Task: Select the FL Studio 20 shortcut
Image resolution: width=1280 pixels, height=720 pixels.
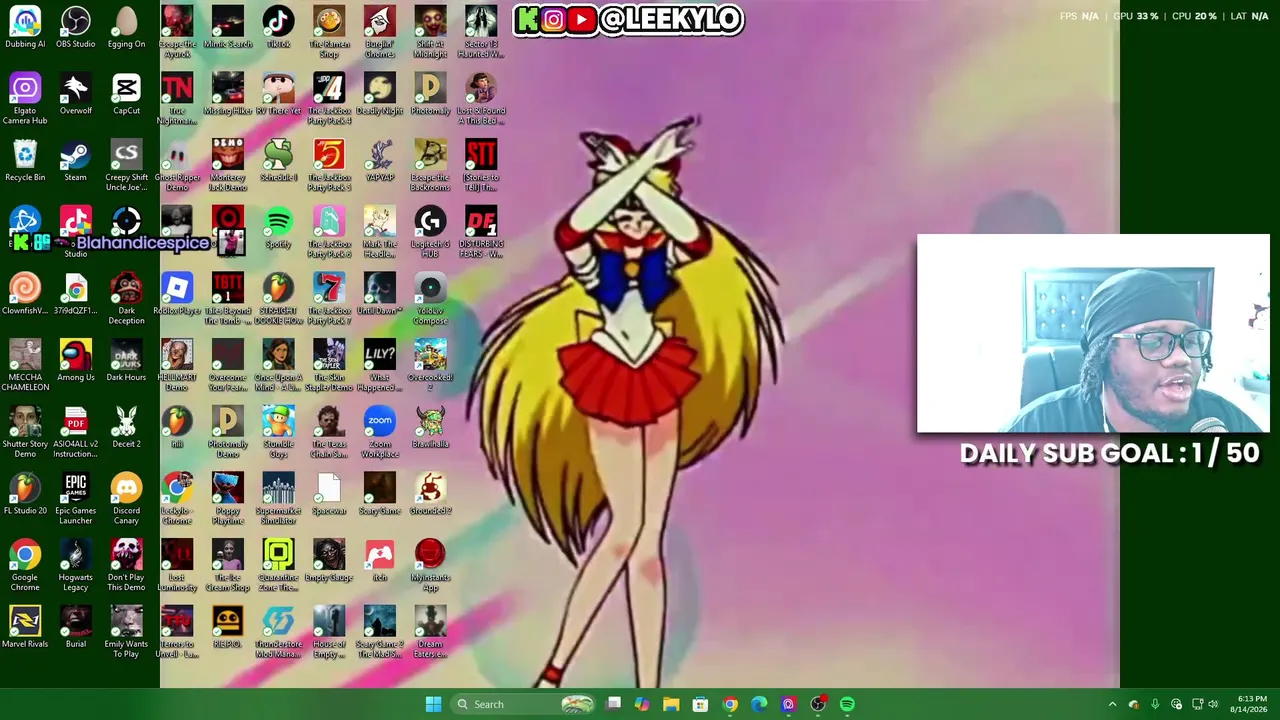Action: tap(25, 494)
